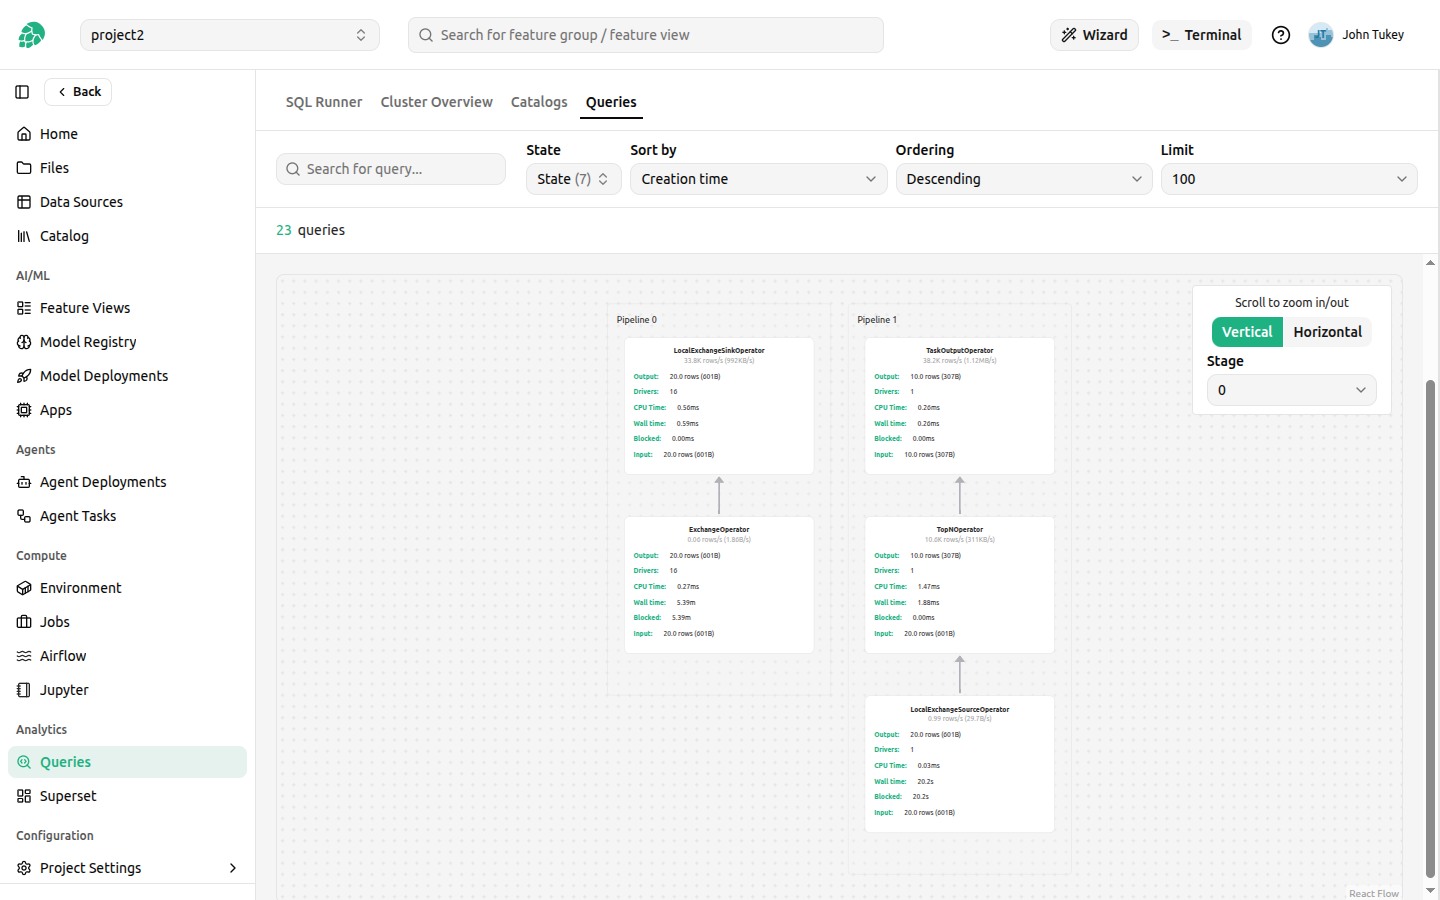Select the Queries tab
The height and width of the screenshot is (900, 1440).
click(x=611, y=102)
